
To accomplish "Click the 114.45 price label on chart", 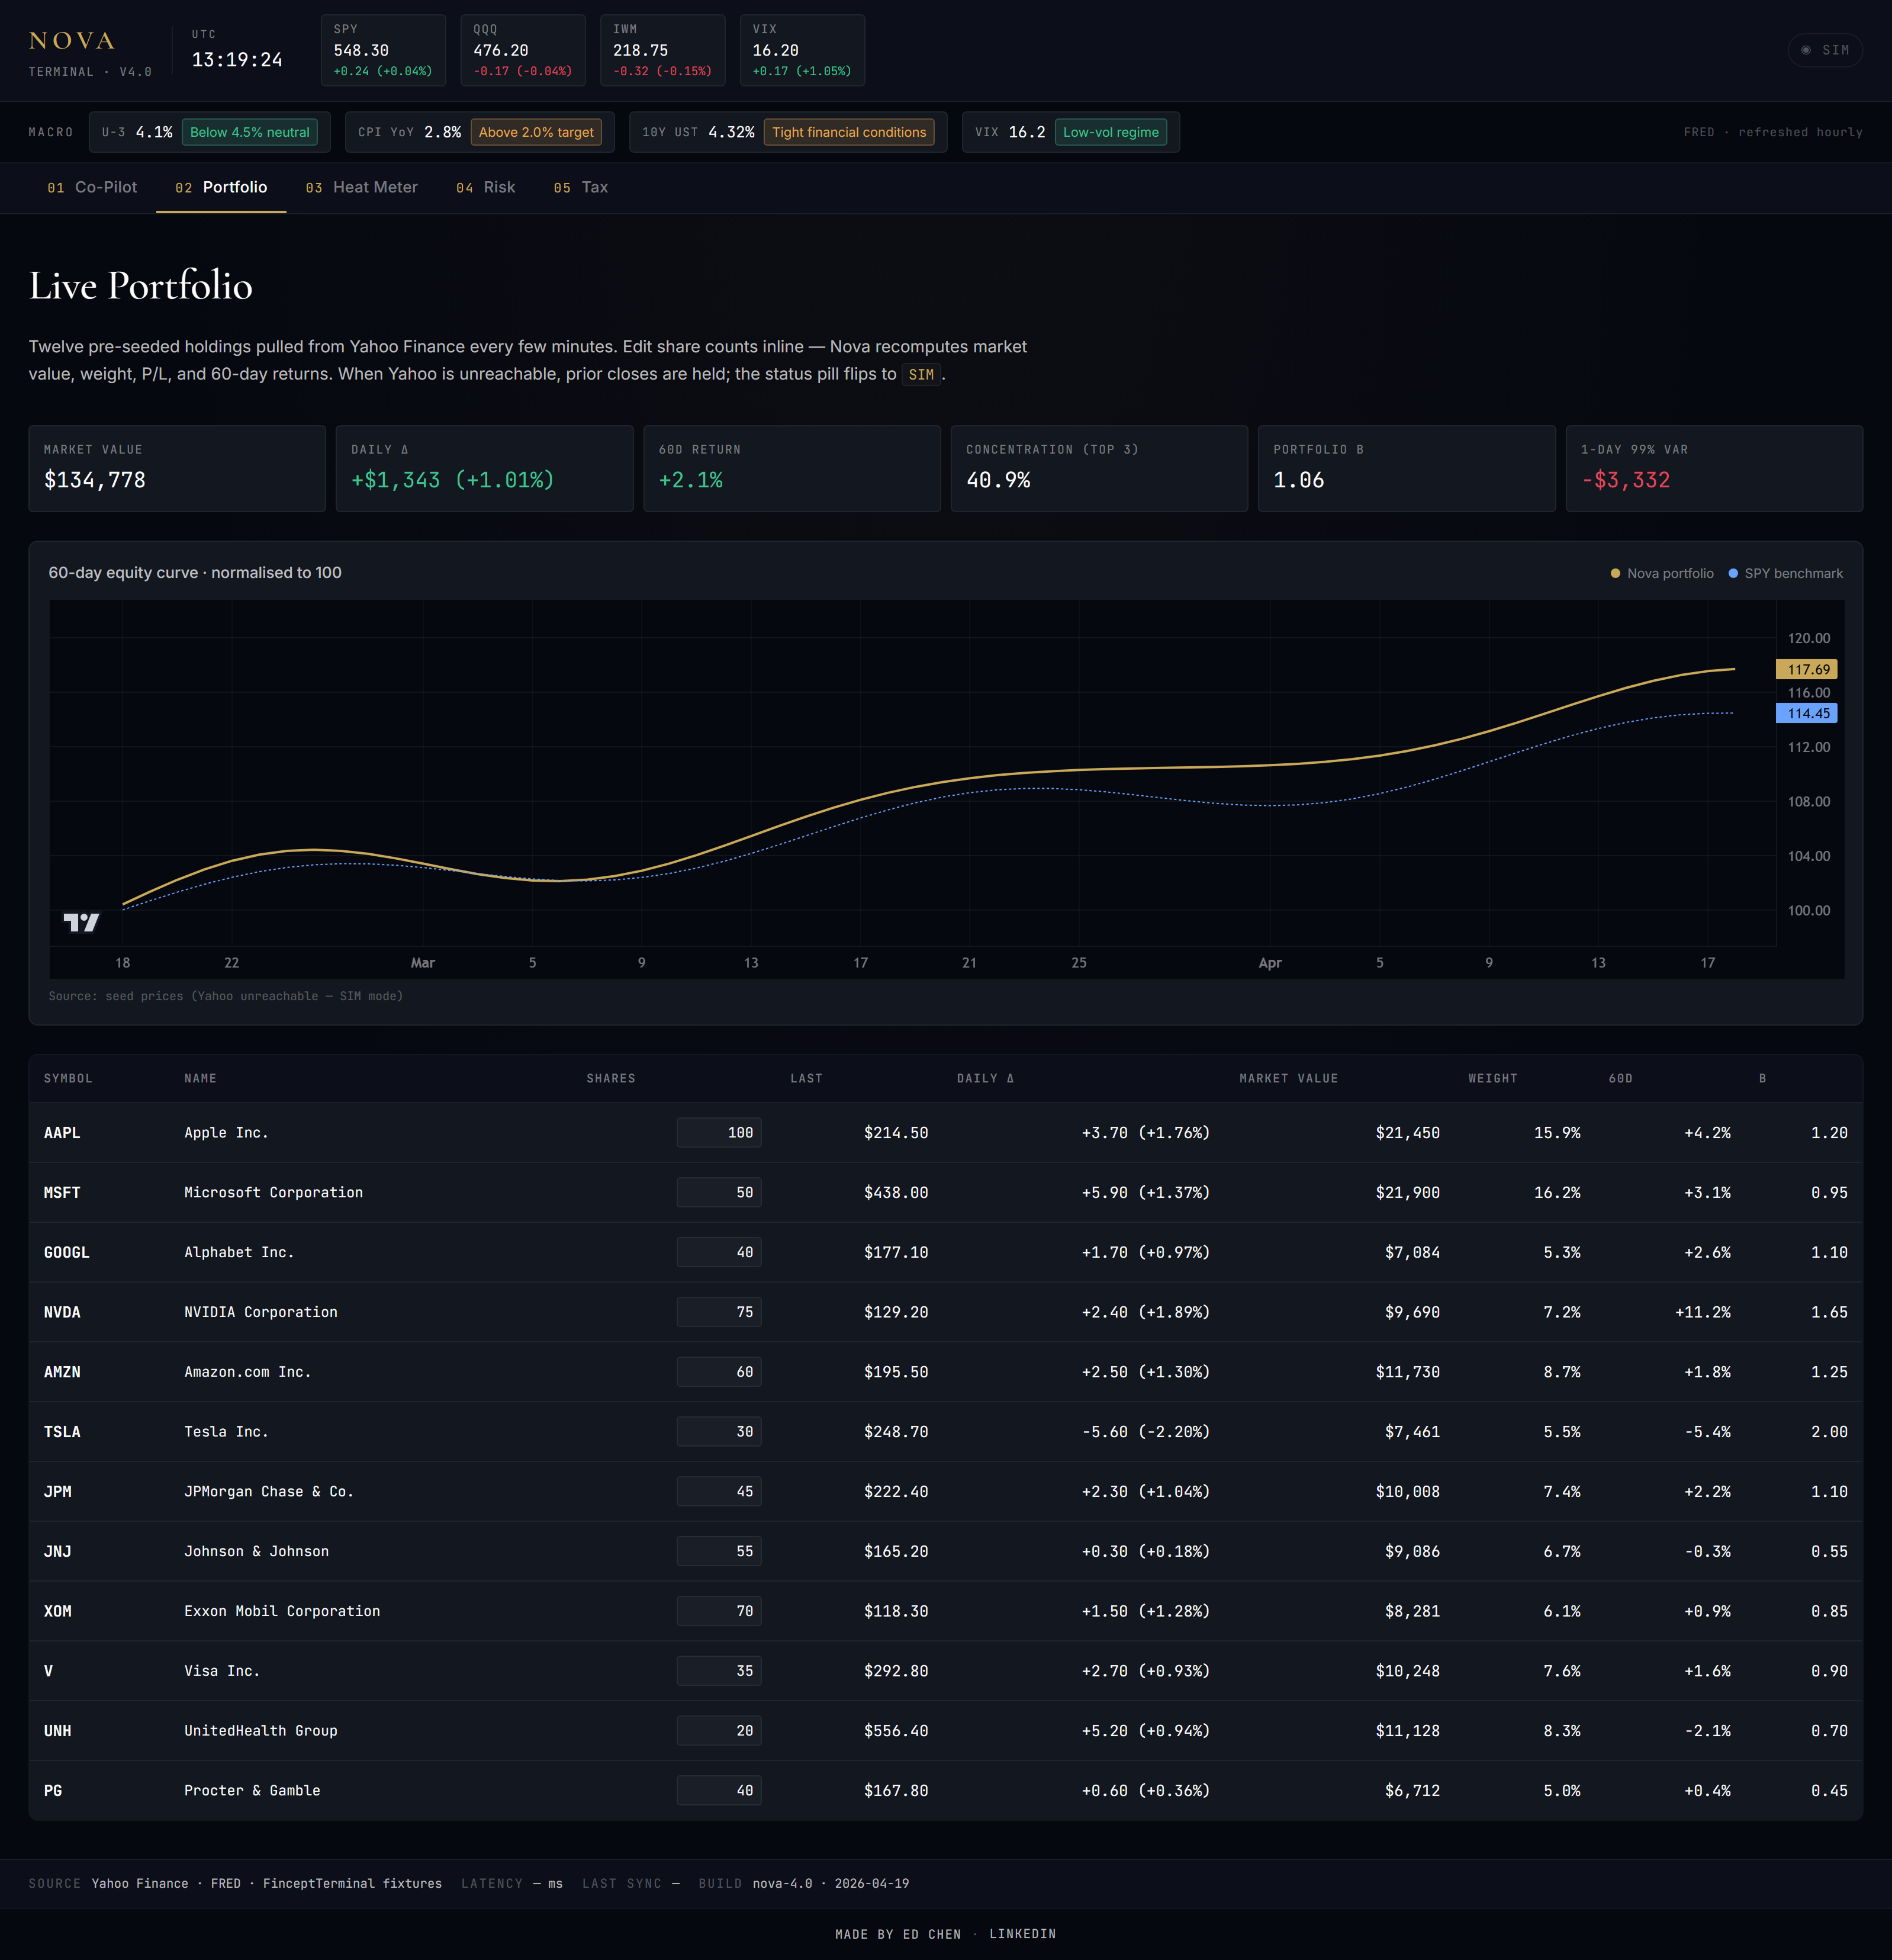I will [1807, 713].
